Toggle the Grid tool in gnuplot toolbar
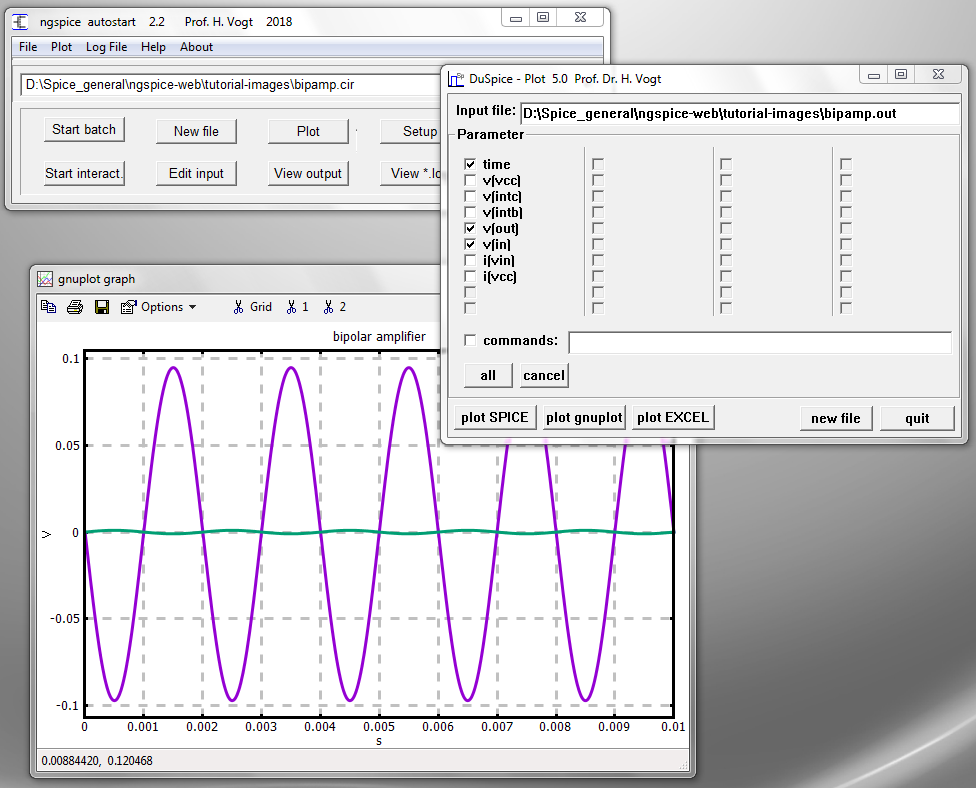The height and width of the screenshot is (788, 976). 252,307
